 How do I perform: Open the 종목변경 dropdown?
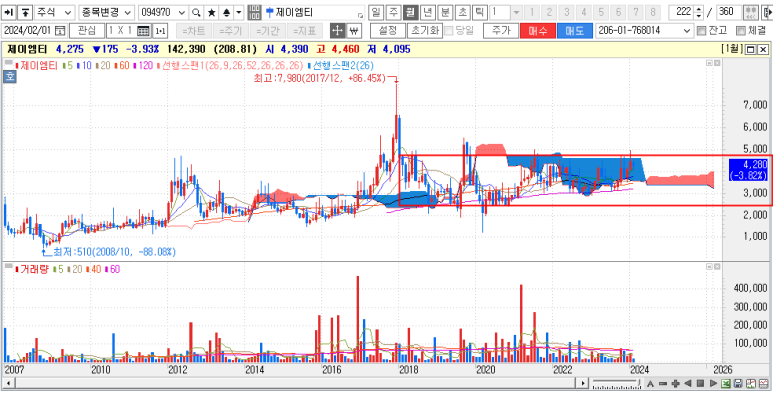tap(127, 12)
